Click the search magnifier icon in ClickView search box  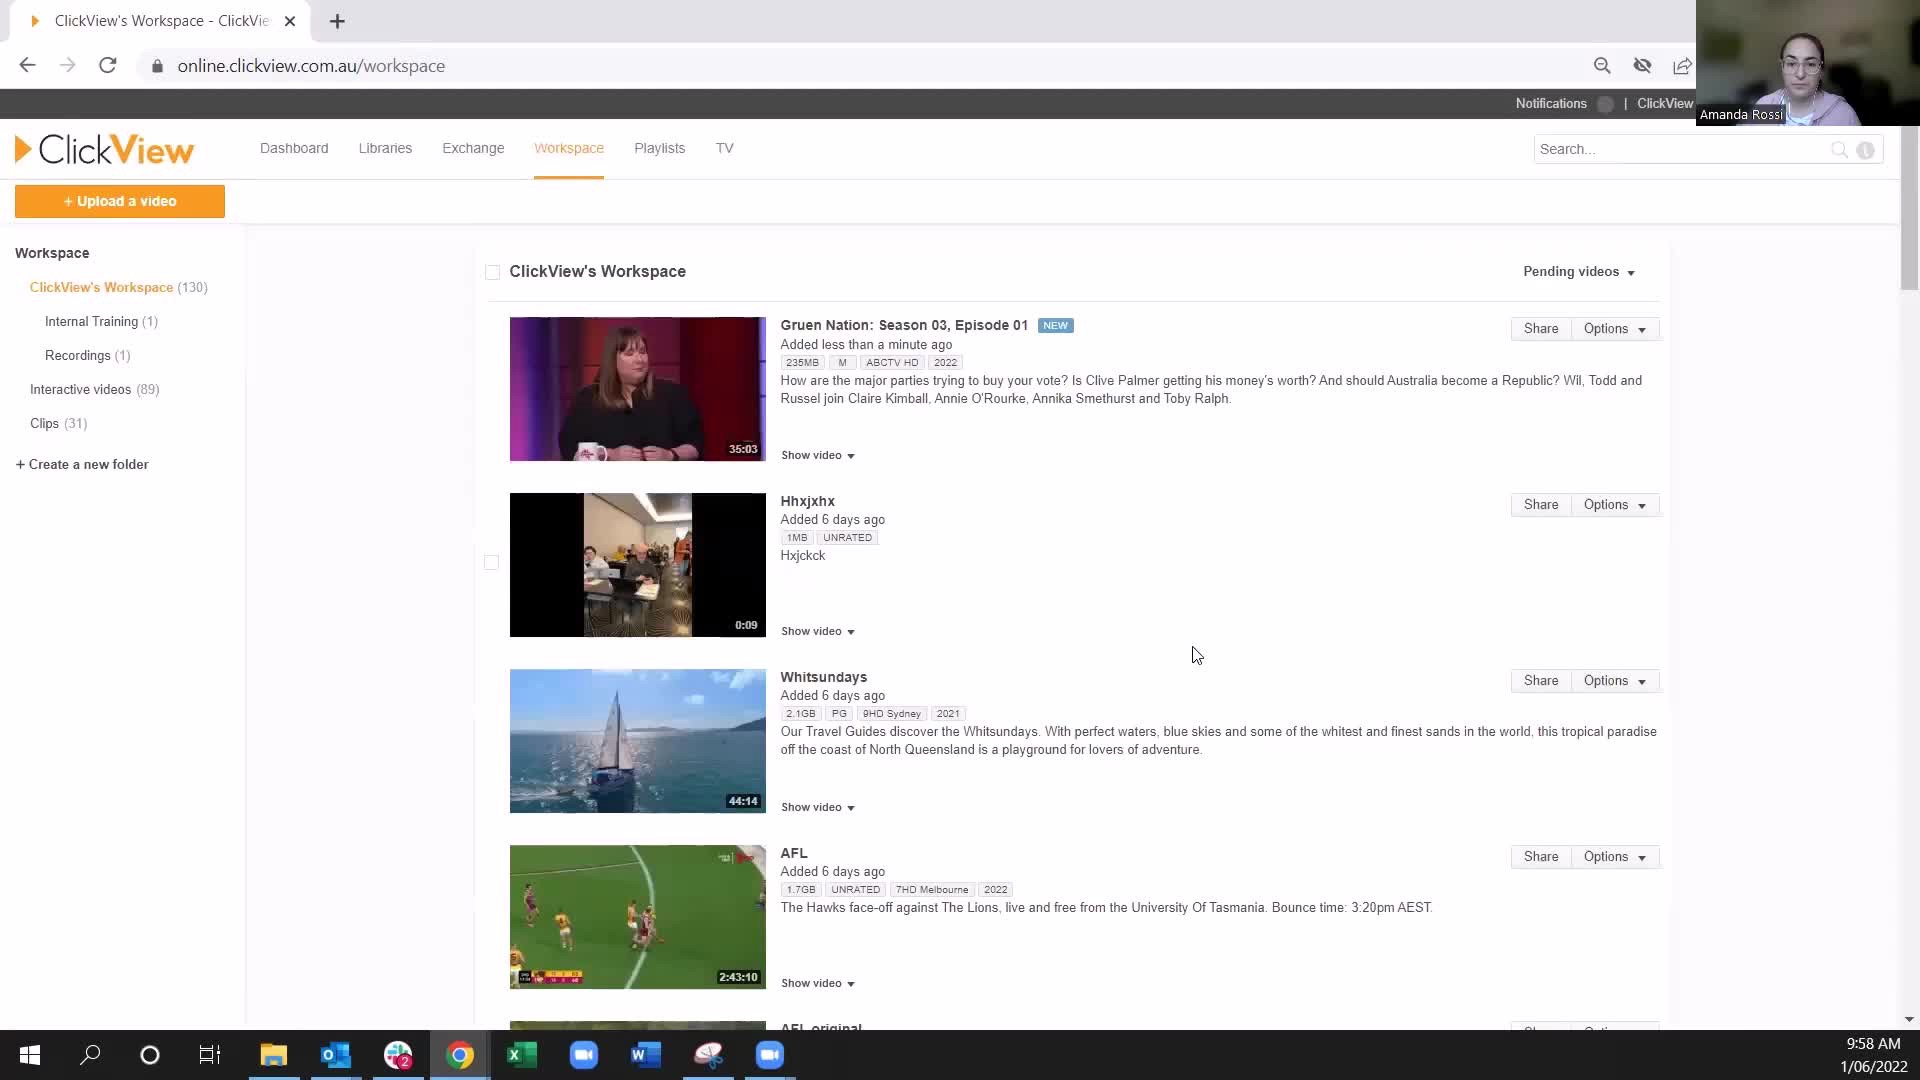click(x=1839, y=149)
